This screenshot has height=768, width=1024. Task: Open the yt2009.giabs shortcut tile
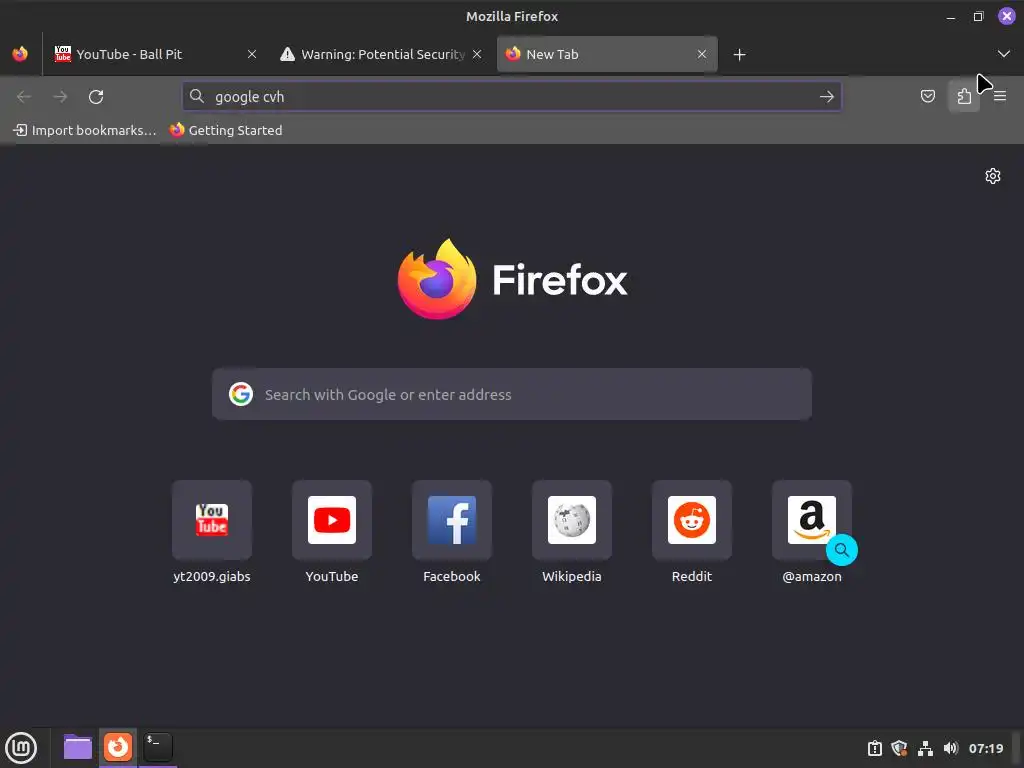point(212,520)
